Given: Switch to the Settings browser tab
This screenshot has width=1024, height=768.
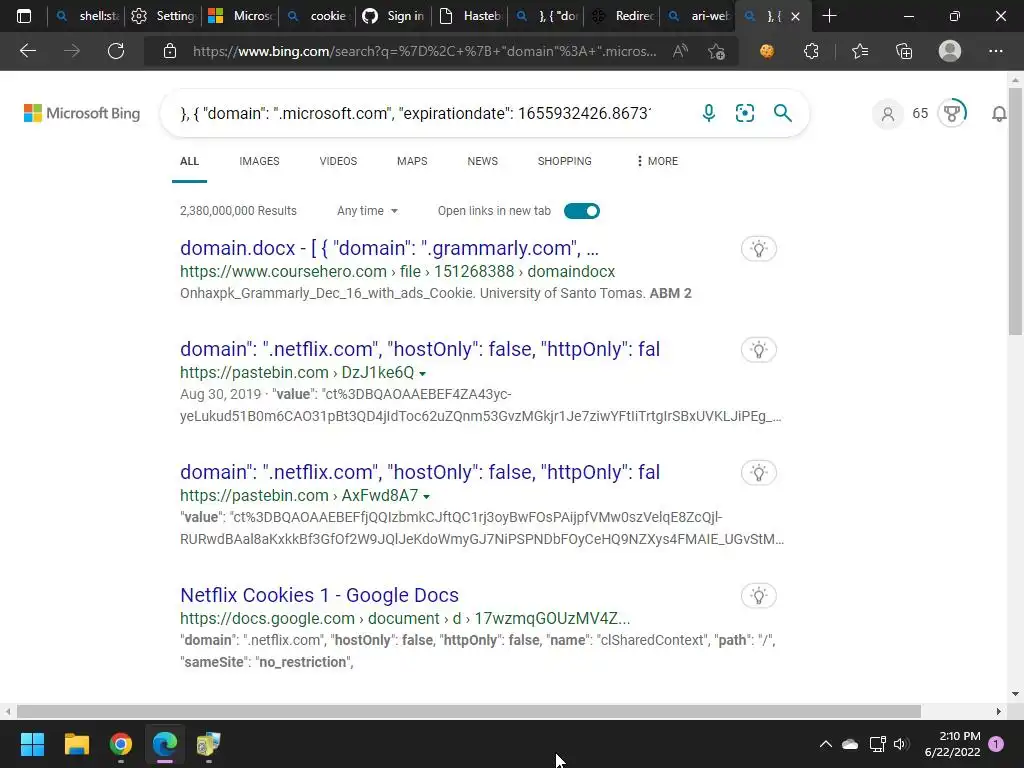Looking at the screenshot, I should coord(163,16).
